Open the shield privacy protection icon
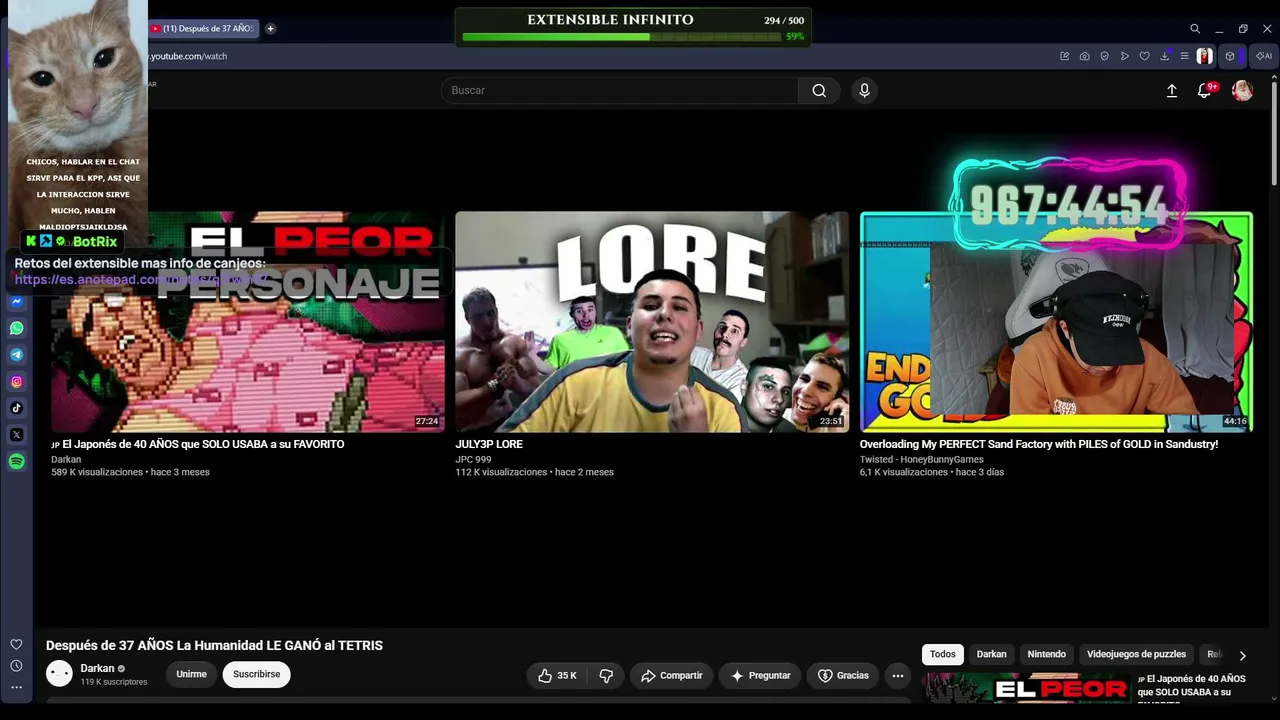The height and width of the screenshot is (720, 1280). [x=1104, y=56]
